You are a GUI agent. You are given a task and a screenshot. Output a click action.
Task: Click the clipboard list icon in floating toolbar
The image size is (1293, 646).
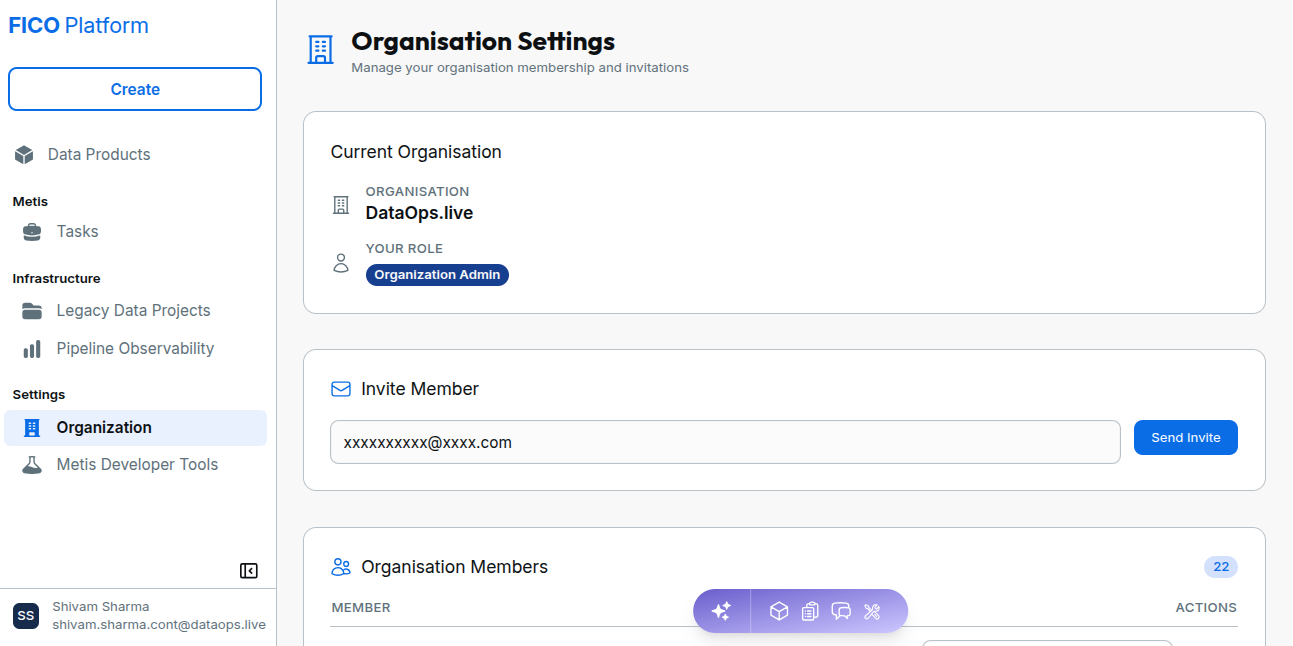click(810, 611)
